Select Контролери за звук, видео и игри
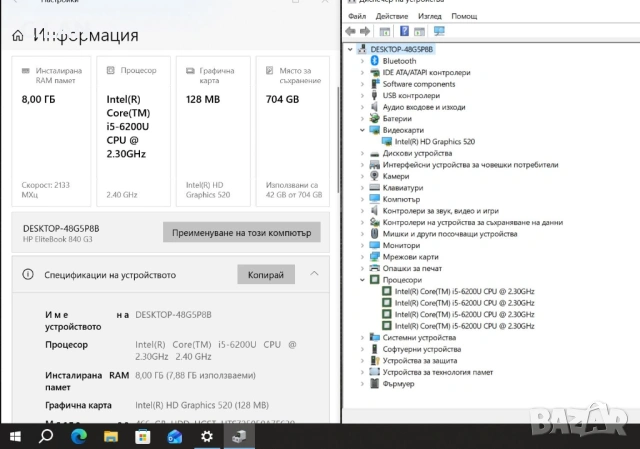 click(440, 211)
